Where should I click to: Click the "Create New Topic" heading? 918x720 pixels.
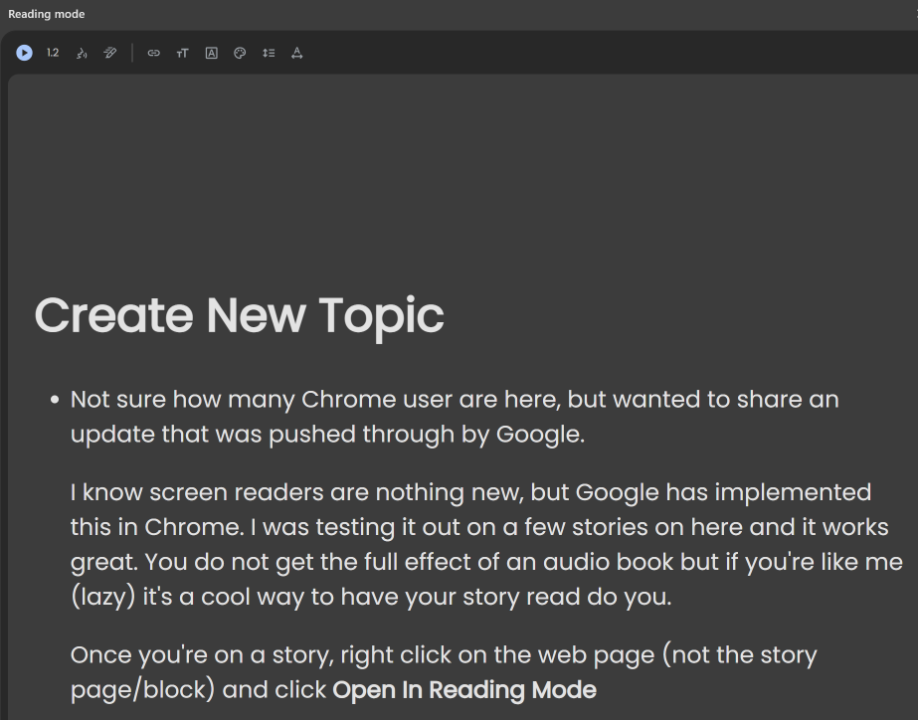(239, 315)
